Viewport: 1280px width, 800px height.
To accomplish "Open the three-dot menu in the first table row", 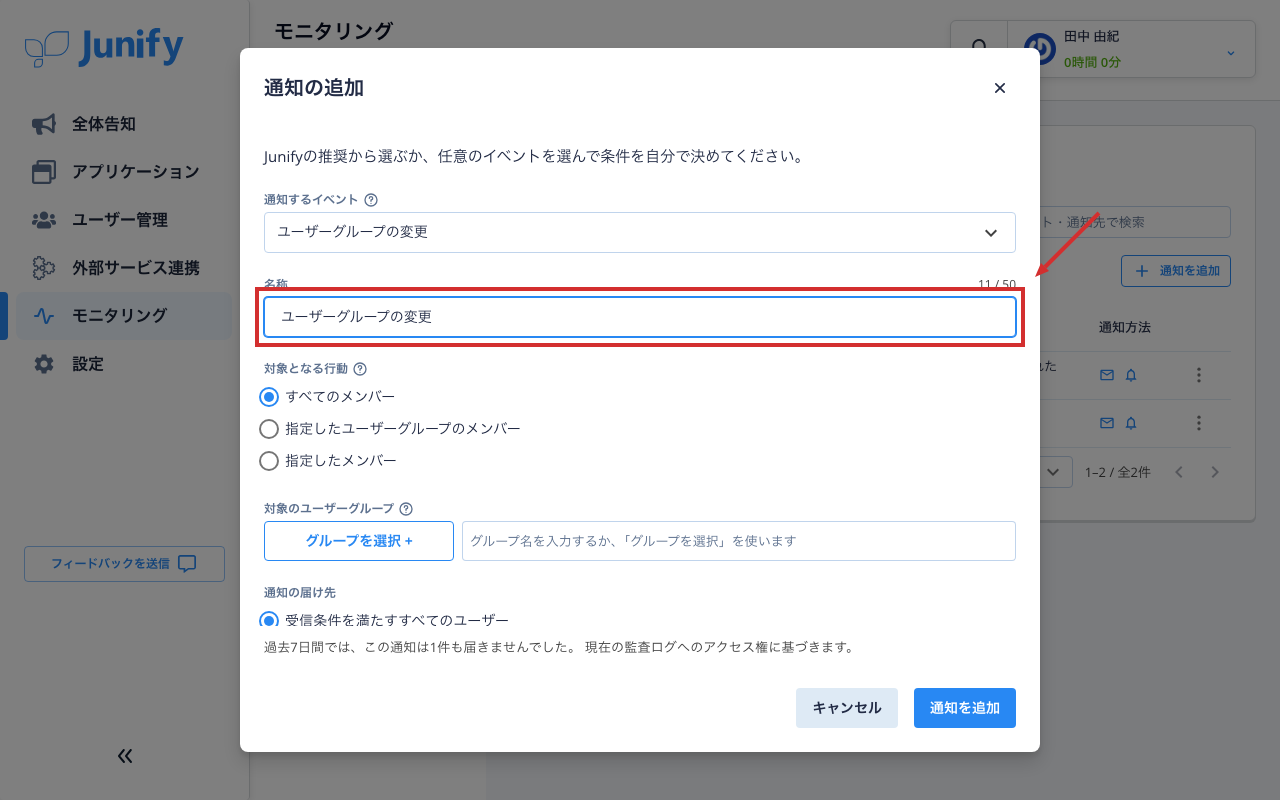I will (x=1199, y=375).
